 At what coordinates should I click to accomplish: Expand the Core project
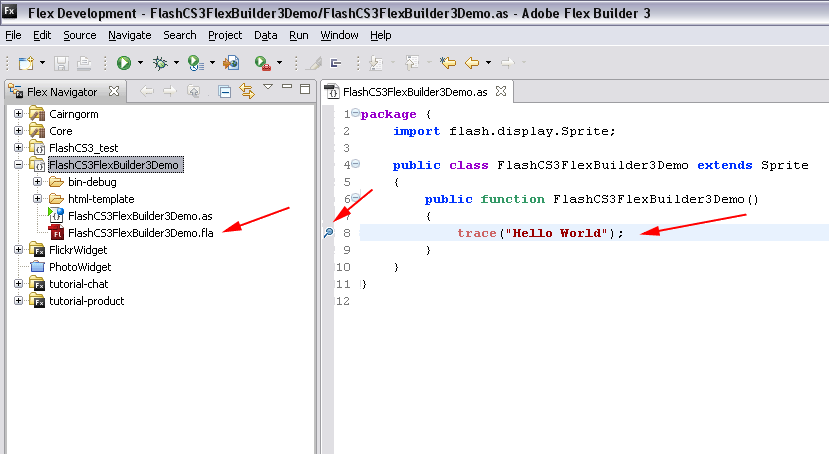(19, 131)
